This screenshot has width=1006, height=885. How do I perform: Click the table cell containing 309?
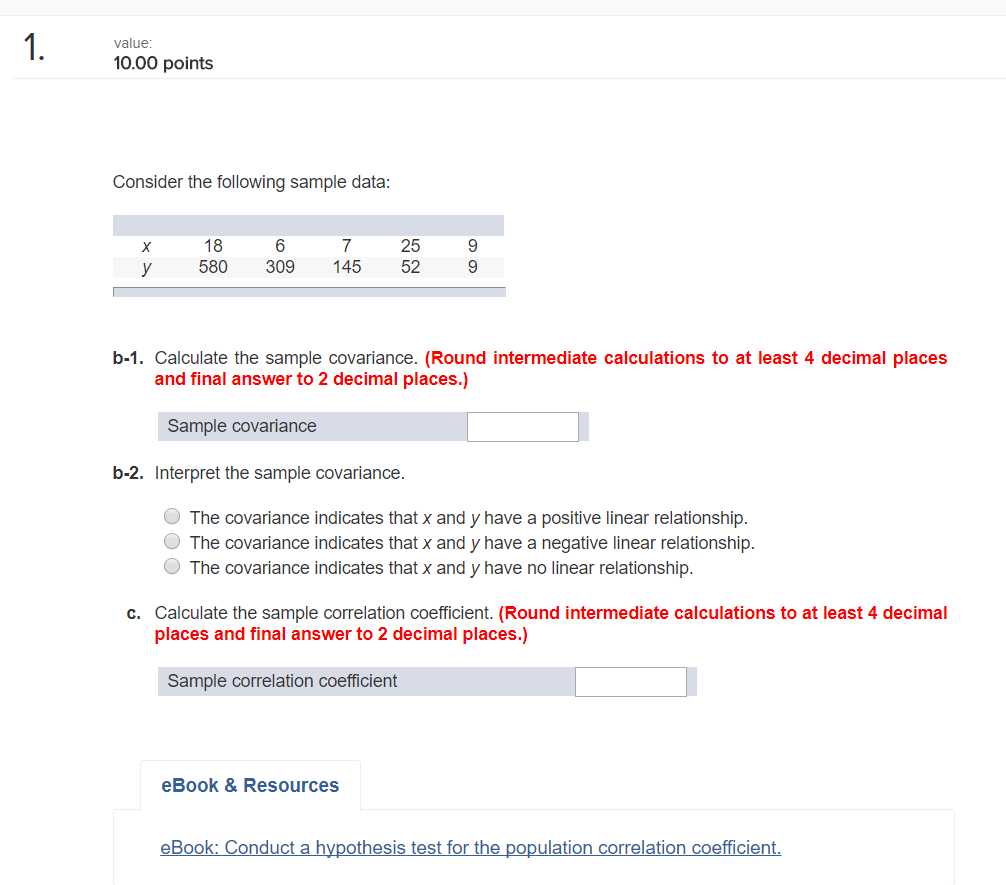click(x=280, y=267)
